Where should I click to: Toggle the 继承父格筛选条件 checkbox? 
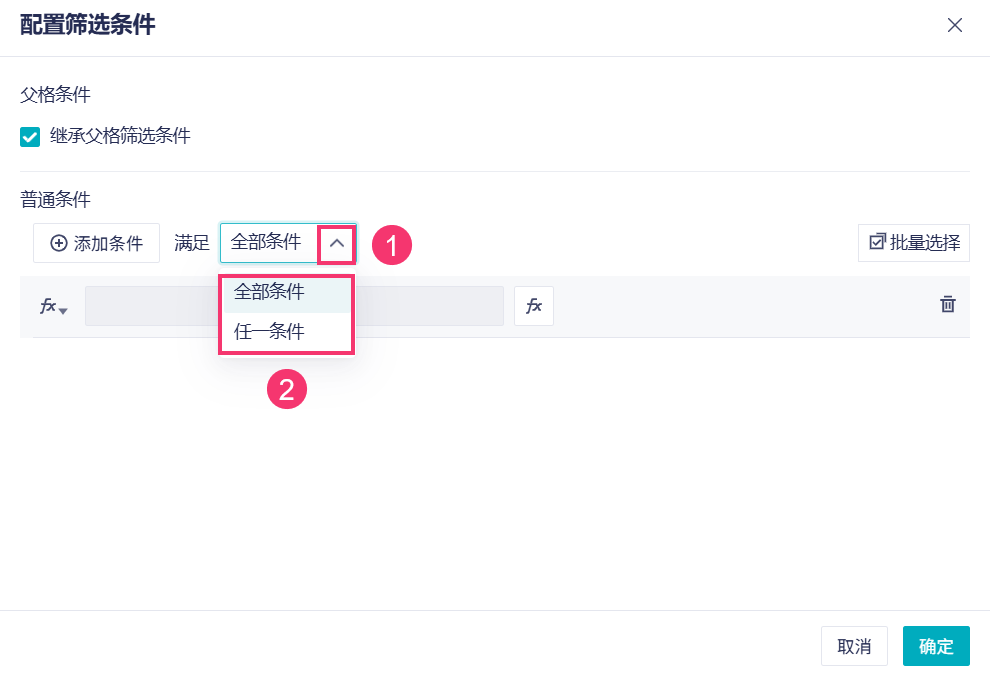[x=30, y=137]
